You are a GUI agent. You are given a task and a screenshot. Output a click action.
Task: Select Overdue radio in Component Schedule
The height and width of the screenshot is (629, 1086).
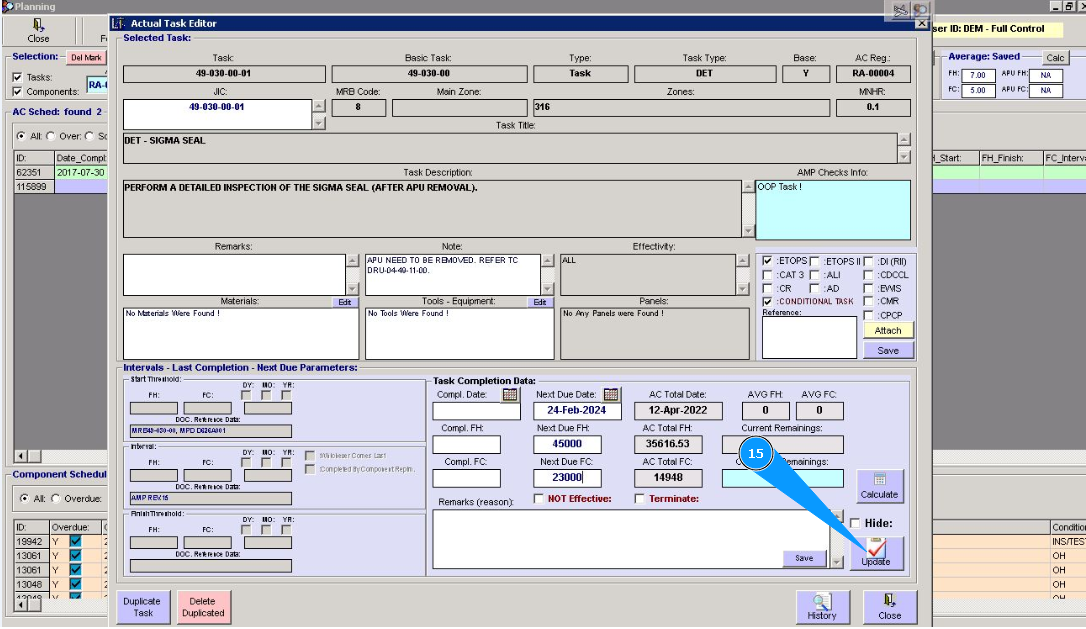55,498
